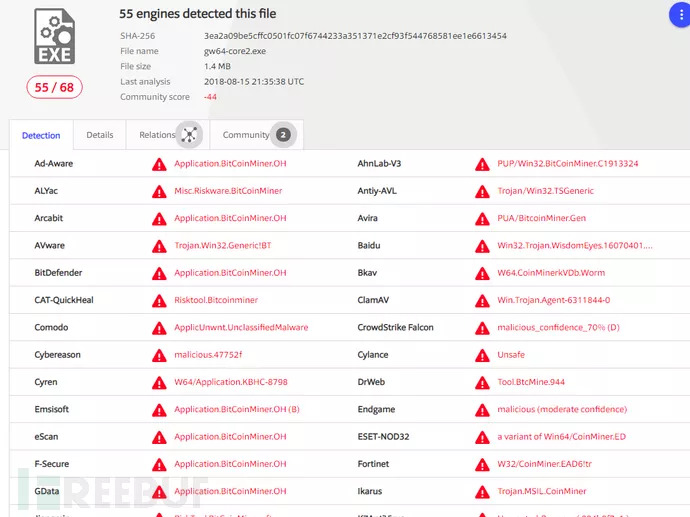Click the warning icon in Arcabit row
This screenshot has height=517, width=690.
pos(159,219)
